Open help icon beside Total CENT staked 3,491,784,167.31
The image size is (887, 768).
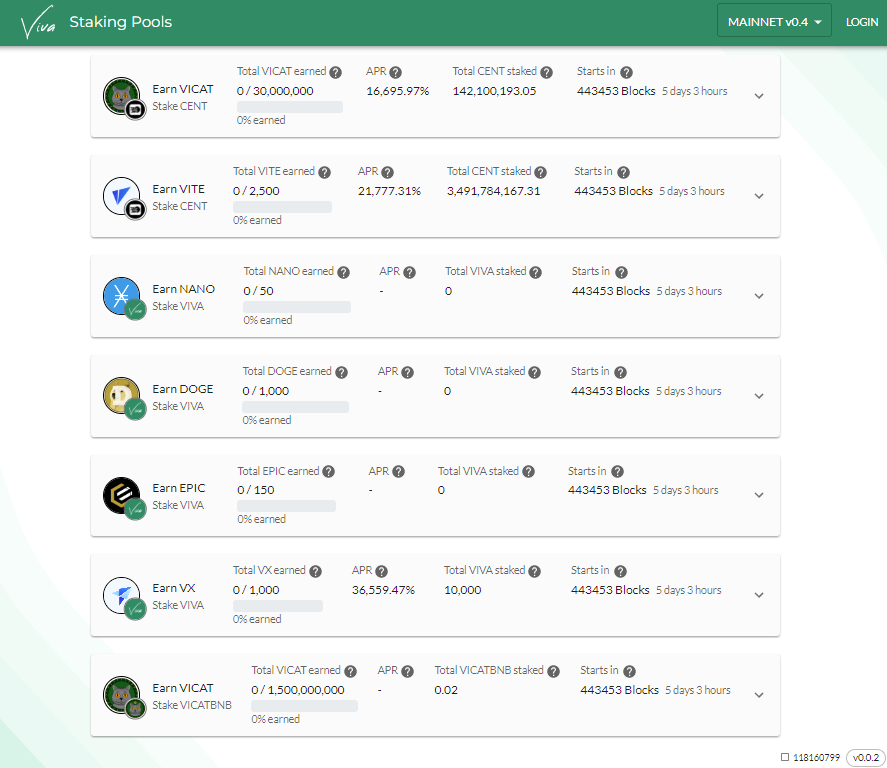(540, 172)
